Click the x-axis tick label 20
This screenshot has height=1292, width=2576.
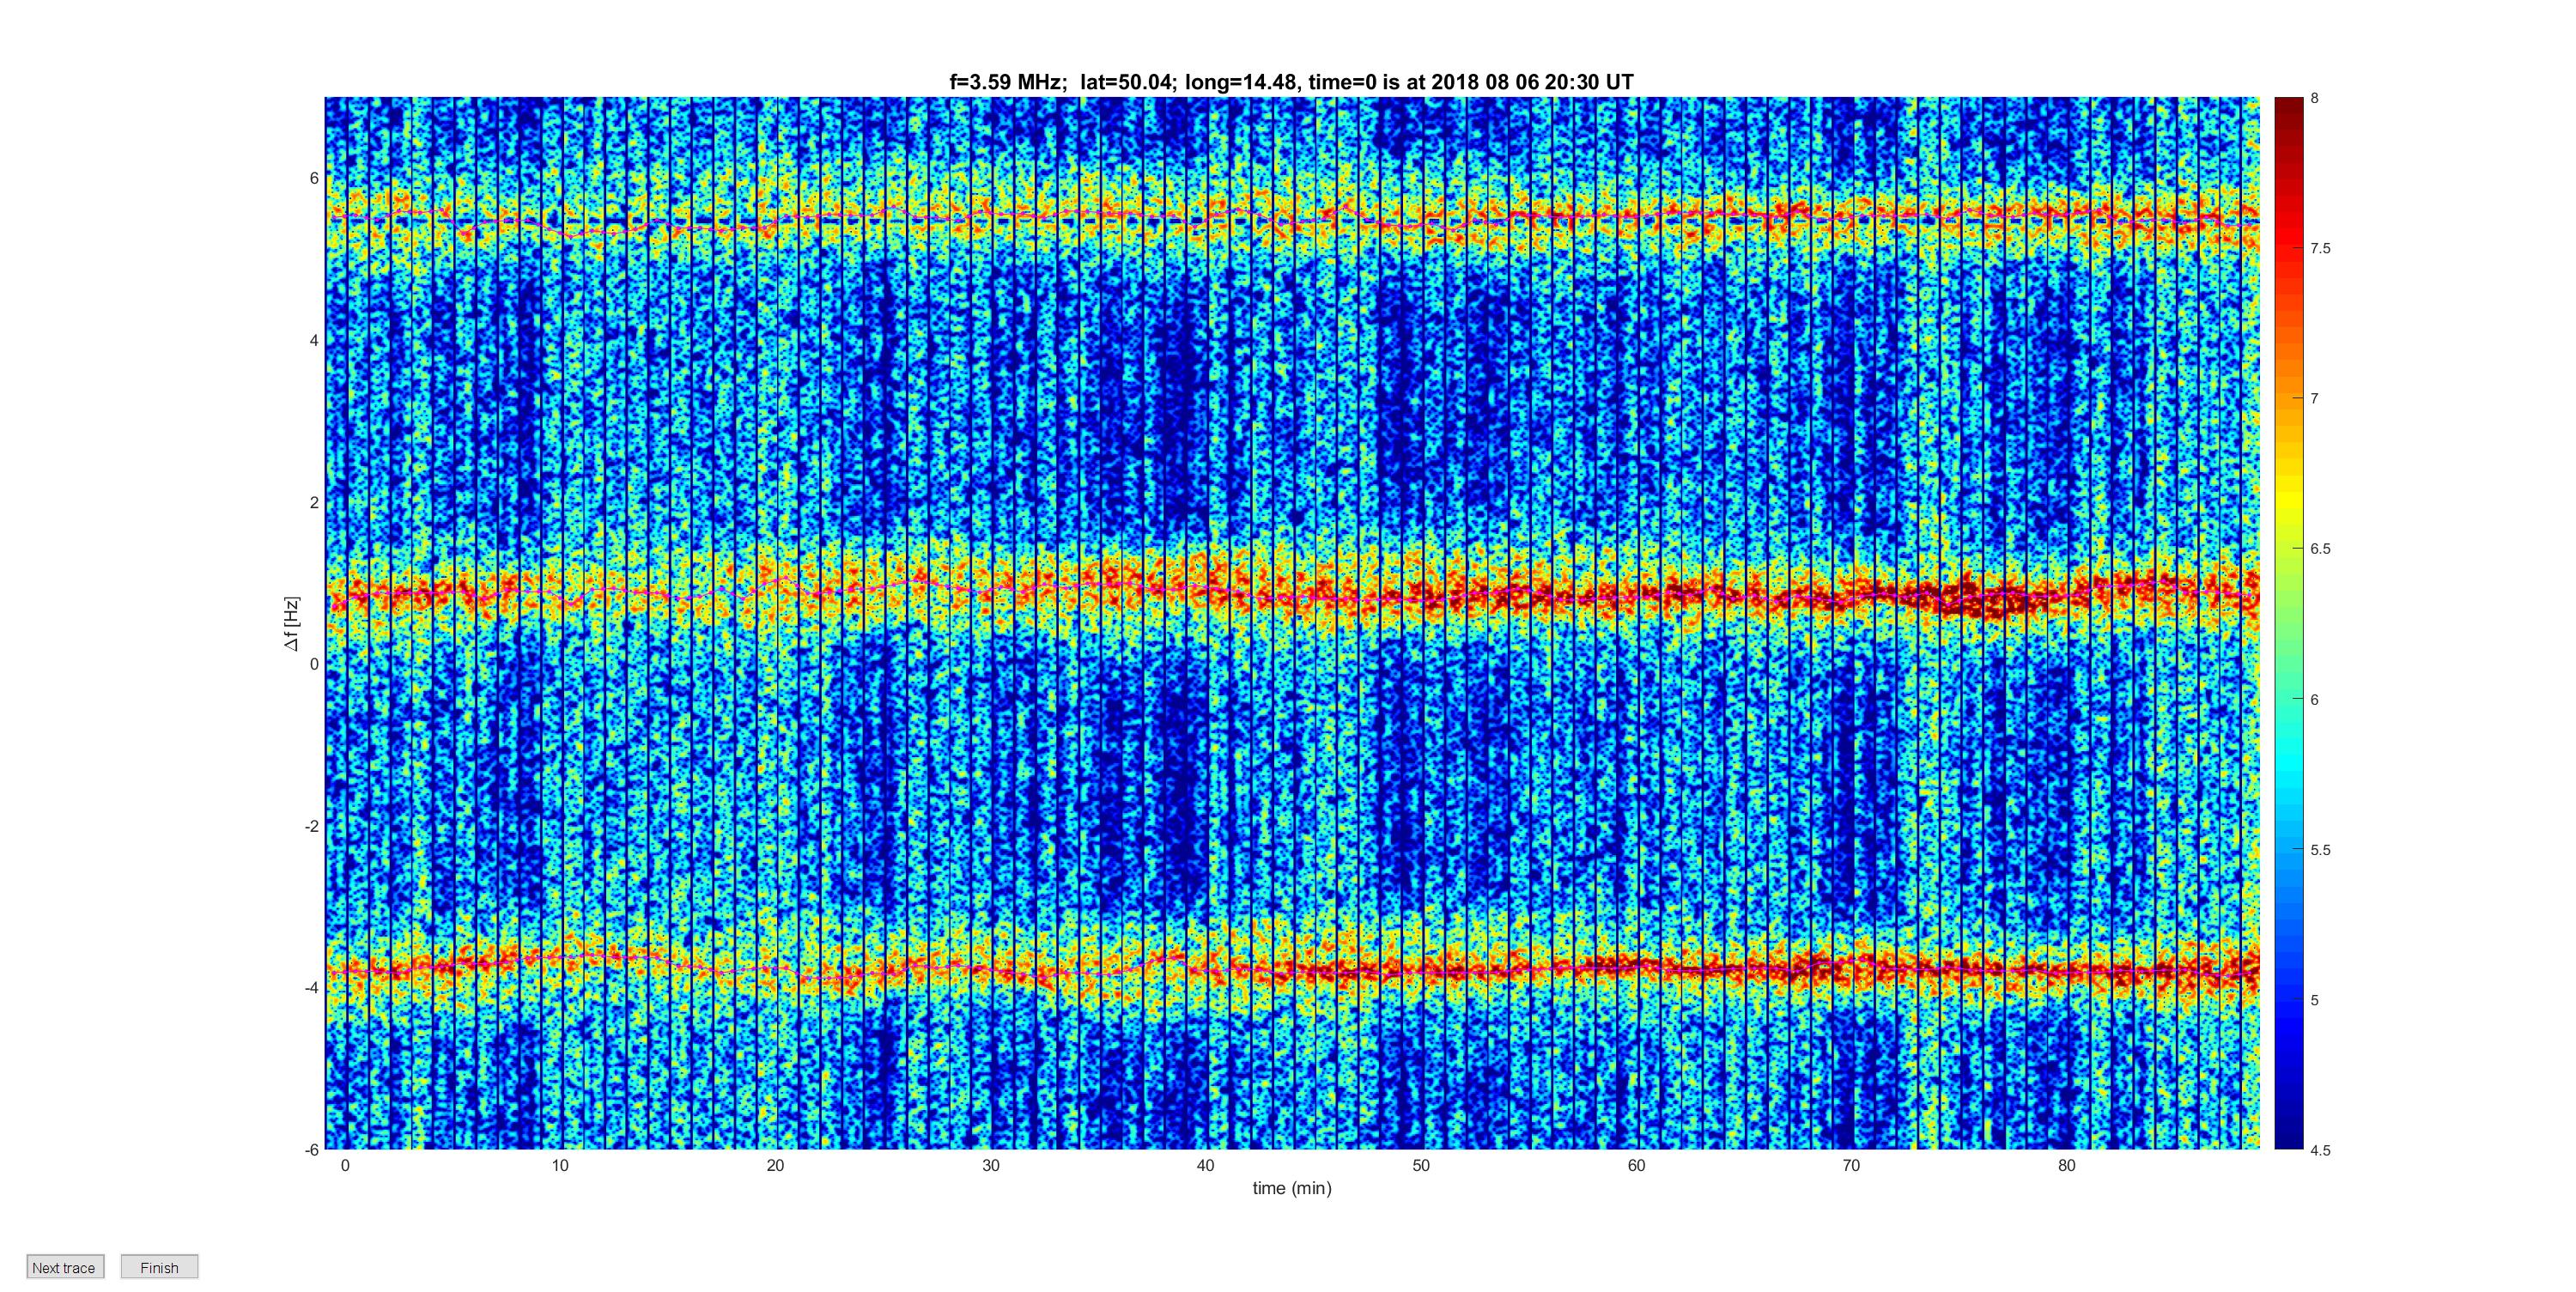(x=775, y=1165)
